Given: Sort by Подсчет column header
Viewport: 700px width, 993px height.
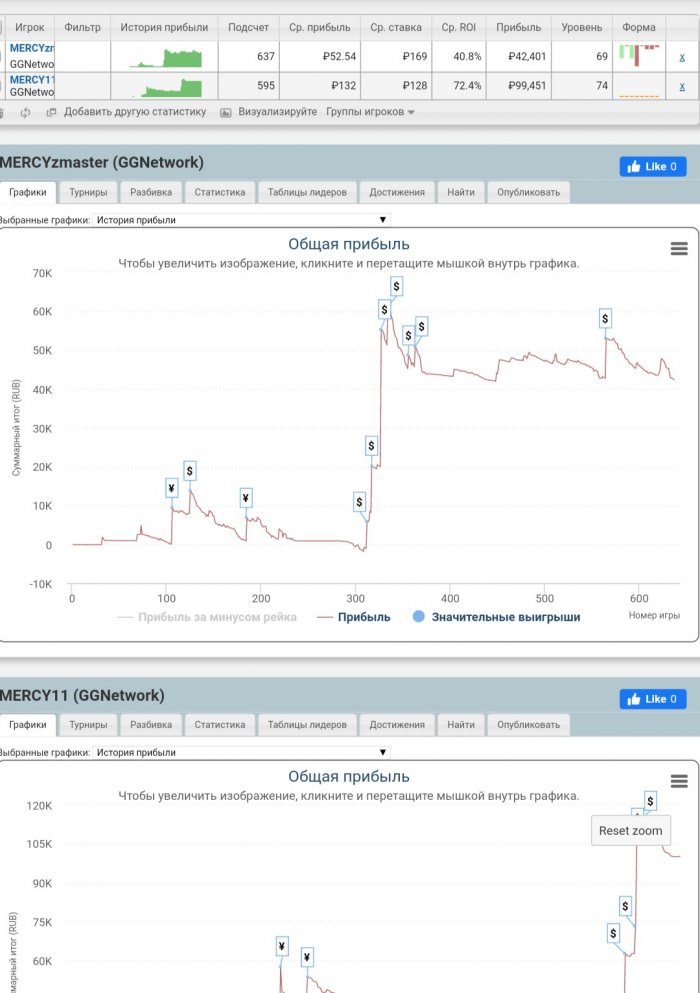Looking at the screenshot, I should click(x=248, y=28).
